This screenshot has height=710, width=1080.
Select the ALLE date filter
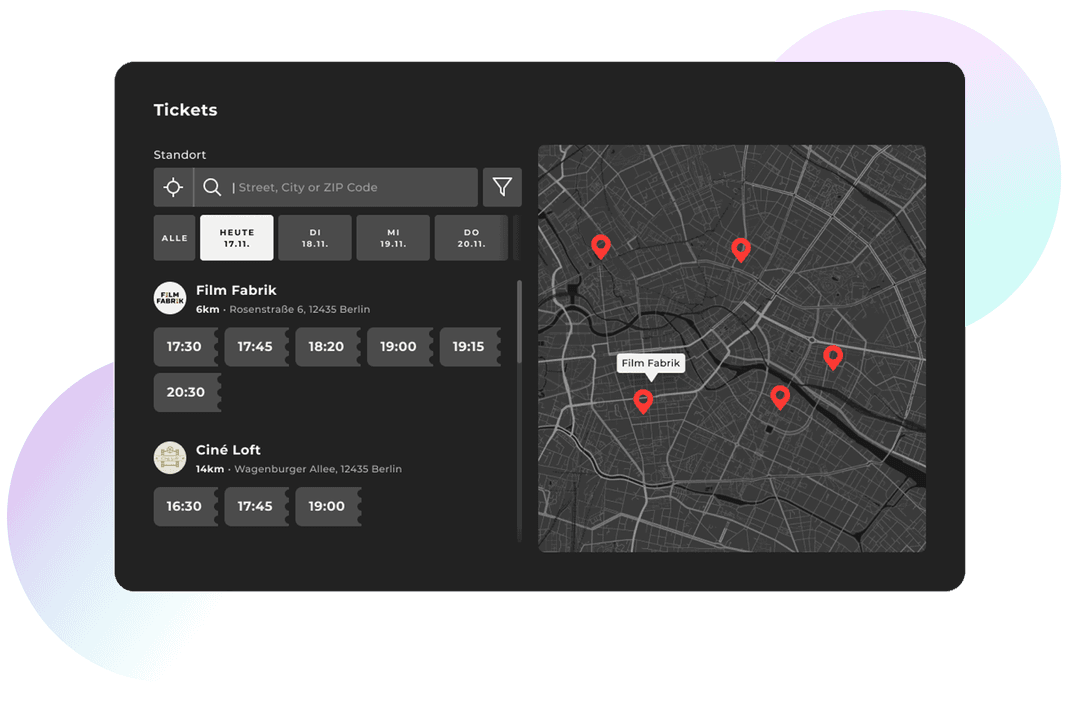pos(174,237)
